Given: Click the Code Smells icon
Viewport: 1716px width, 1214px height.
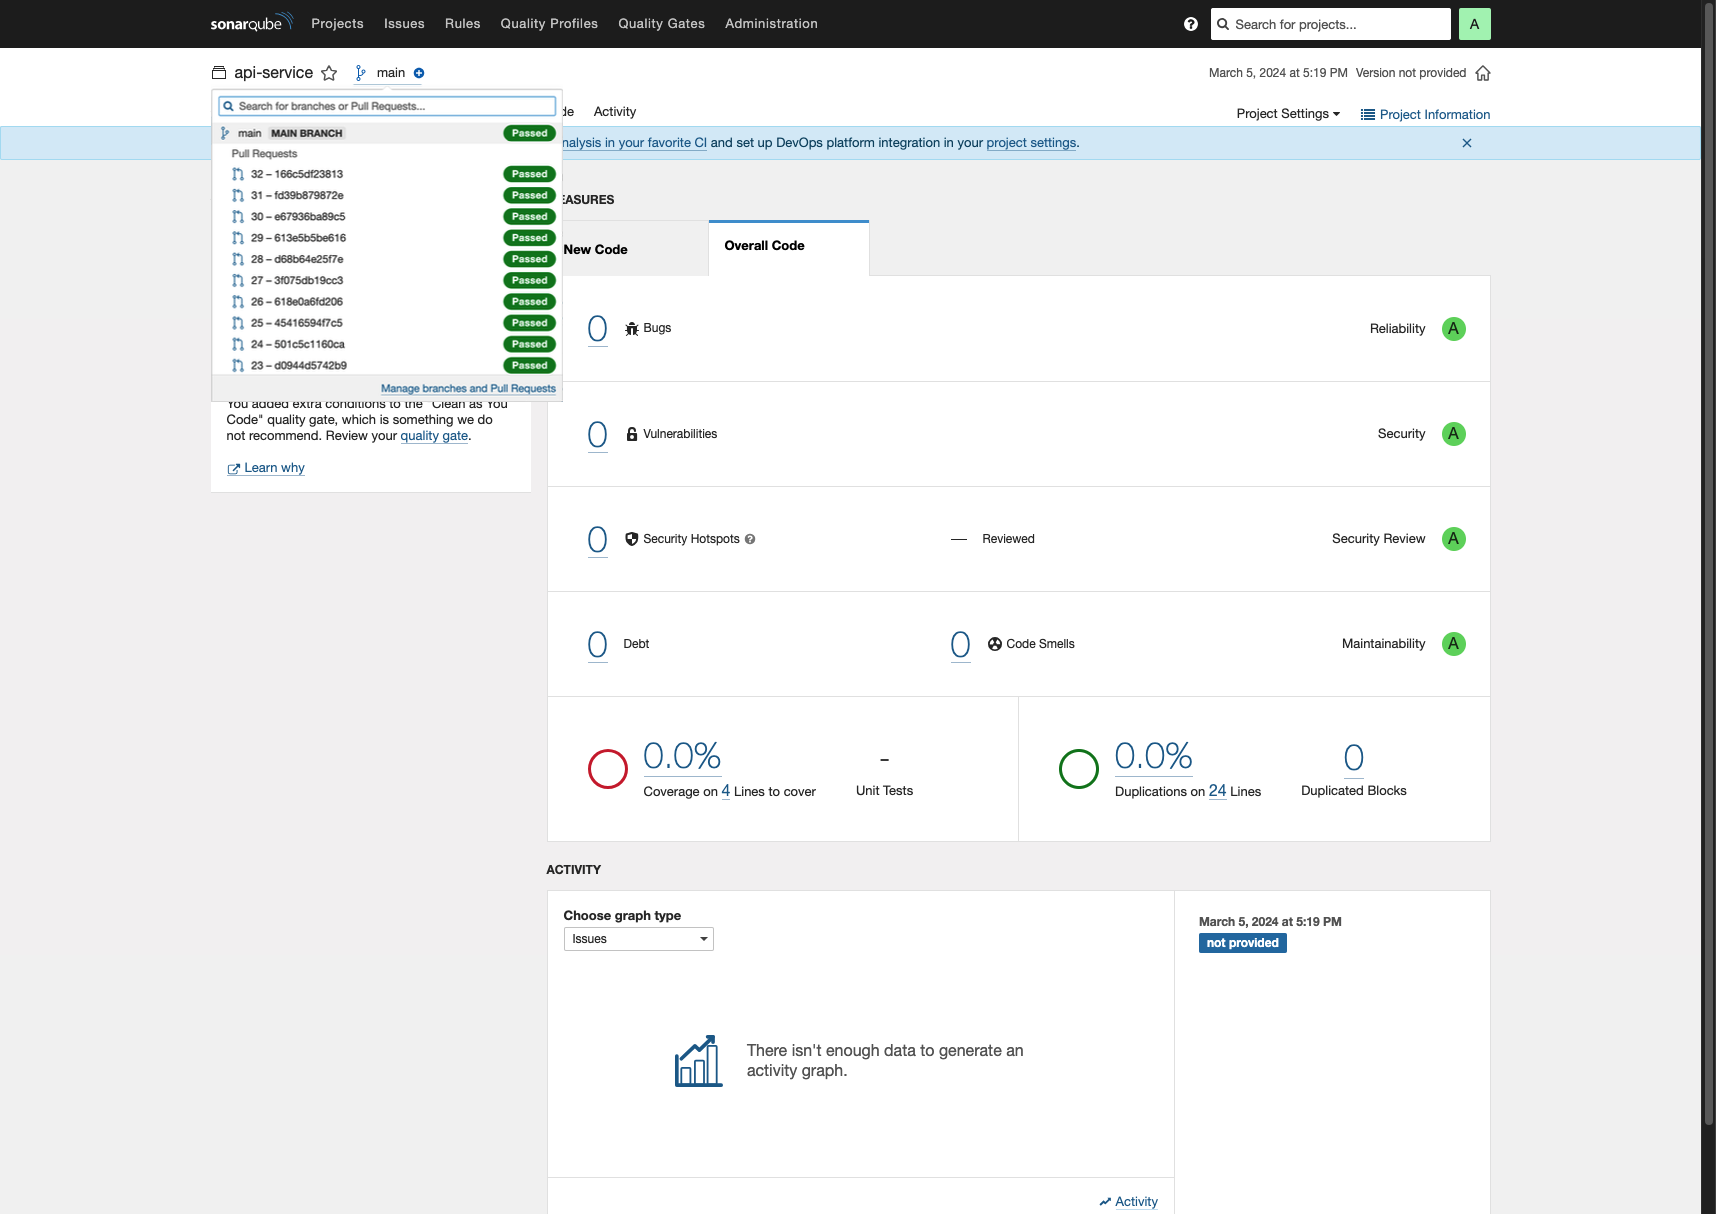Looking at the screenshot, I should coord(994,643).
